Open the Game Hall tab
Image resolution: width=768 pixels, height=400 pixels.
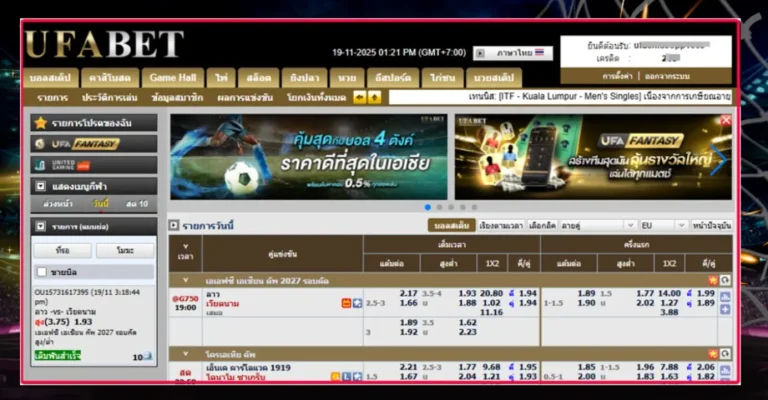[x=173, y=77]
